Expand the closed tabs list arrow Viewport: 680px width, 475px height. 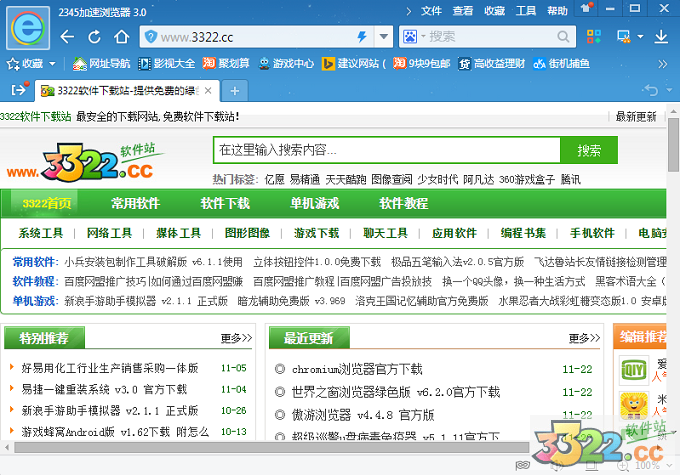[669, 90]
